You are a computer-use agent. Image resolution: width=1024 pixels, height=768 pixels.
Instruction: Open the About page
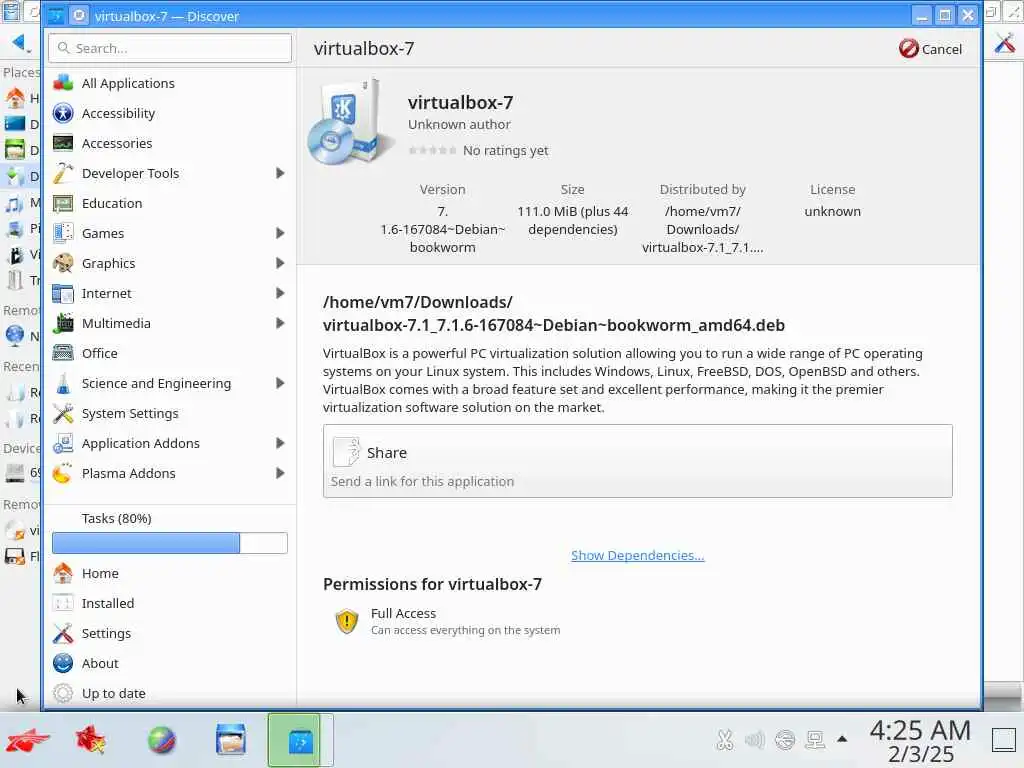tap(170, 664)
